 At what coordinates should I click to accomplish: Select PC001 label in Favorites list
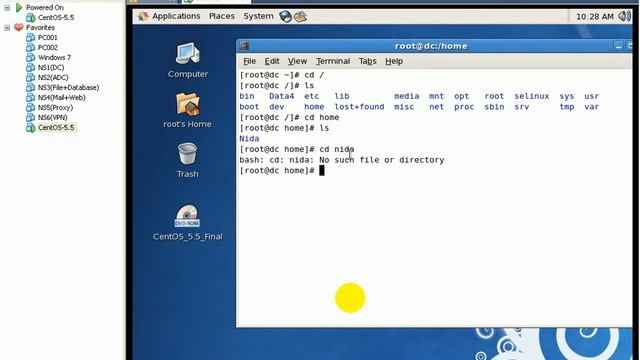(48, 38)
